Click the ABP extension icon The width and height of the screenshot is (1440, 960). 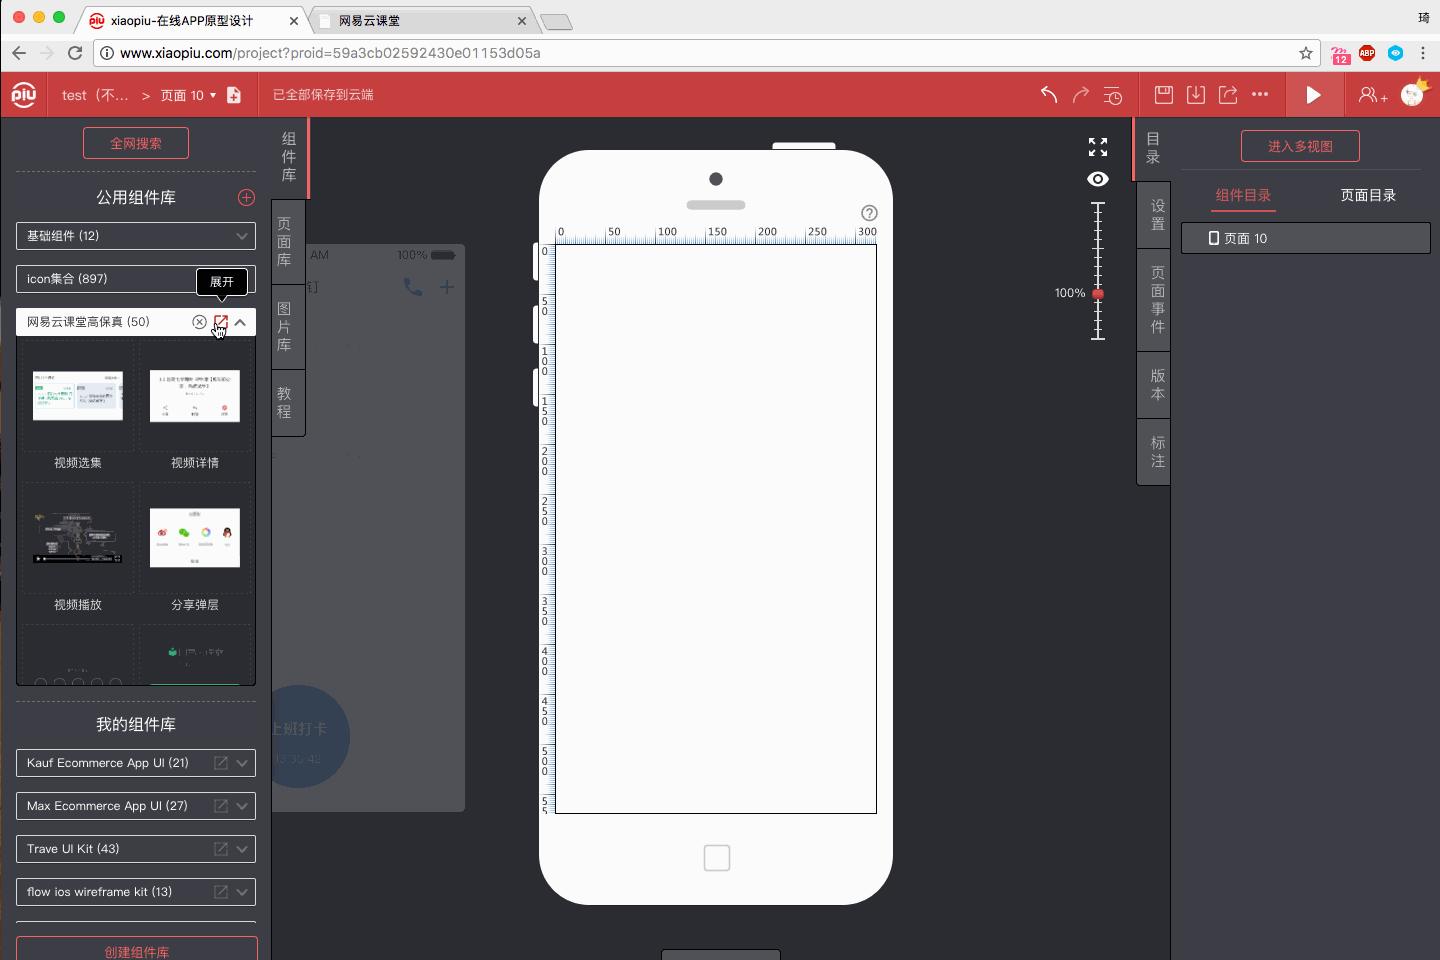point(1367,53)
